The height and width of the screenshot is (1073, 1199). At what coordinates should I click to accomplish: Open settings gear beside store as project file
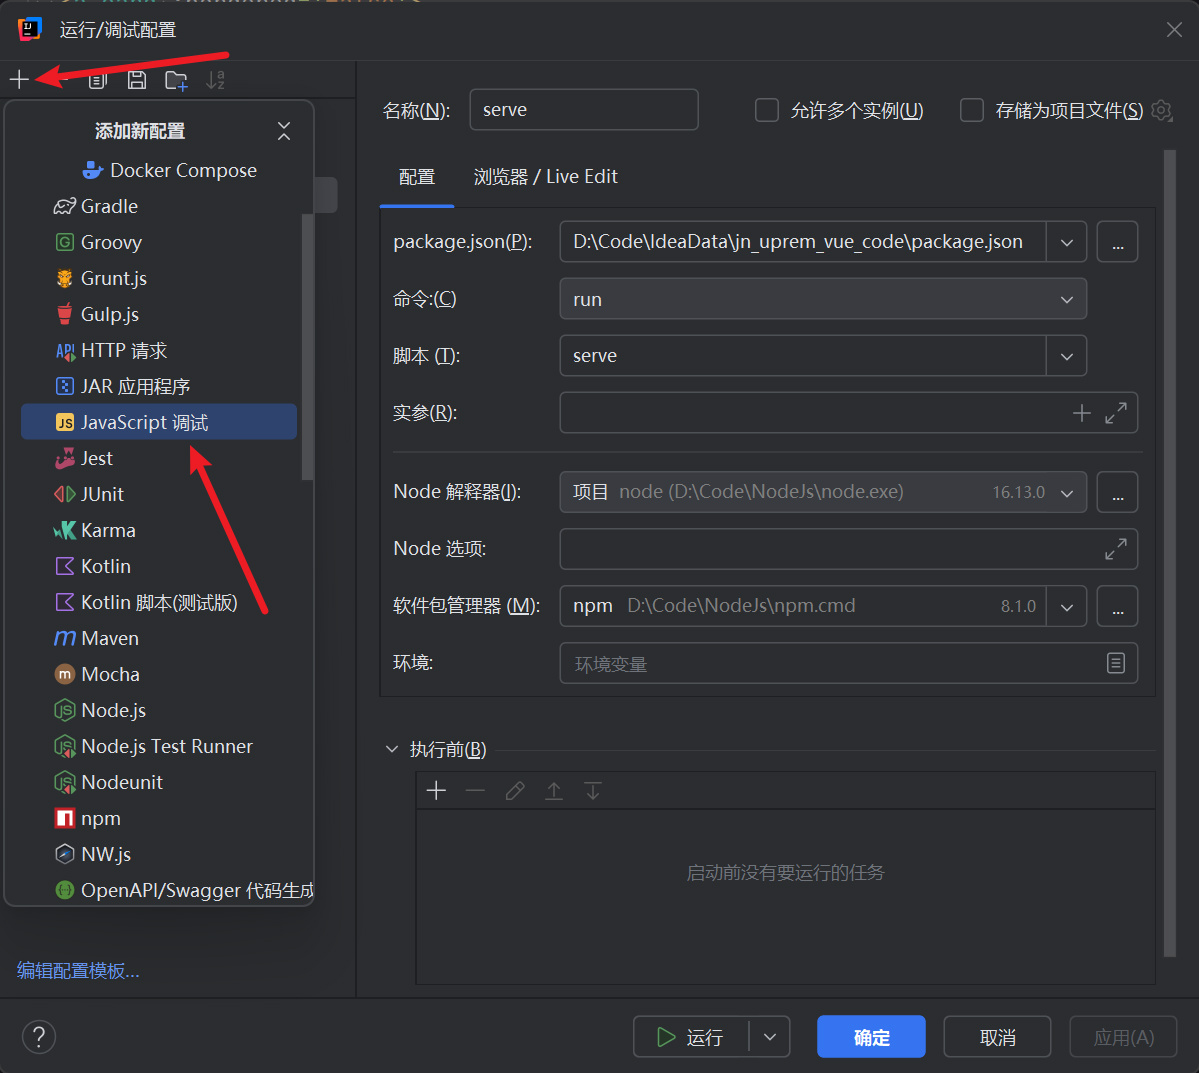tap(1161, 110)
